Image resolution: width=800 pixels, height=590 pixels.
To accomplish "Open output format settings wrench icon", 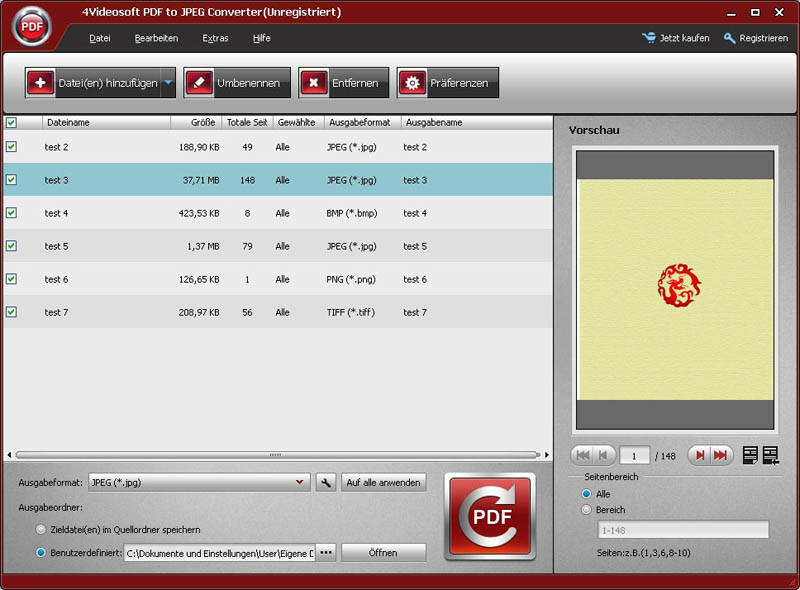I will (x=326, y=482).
